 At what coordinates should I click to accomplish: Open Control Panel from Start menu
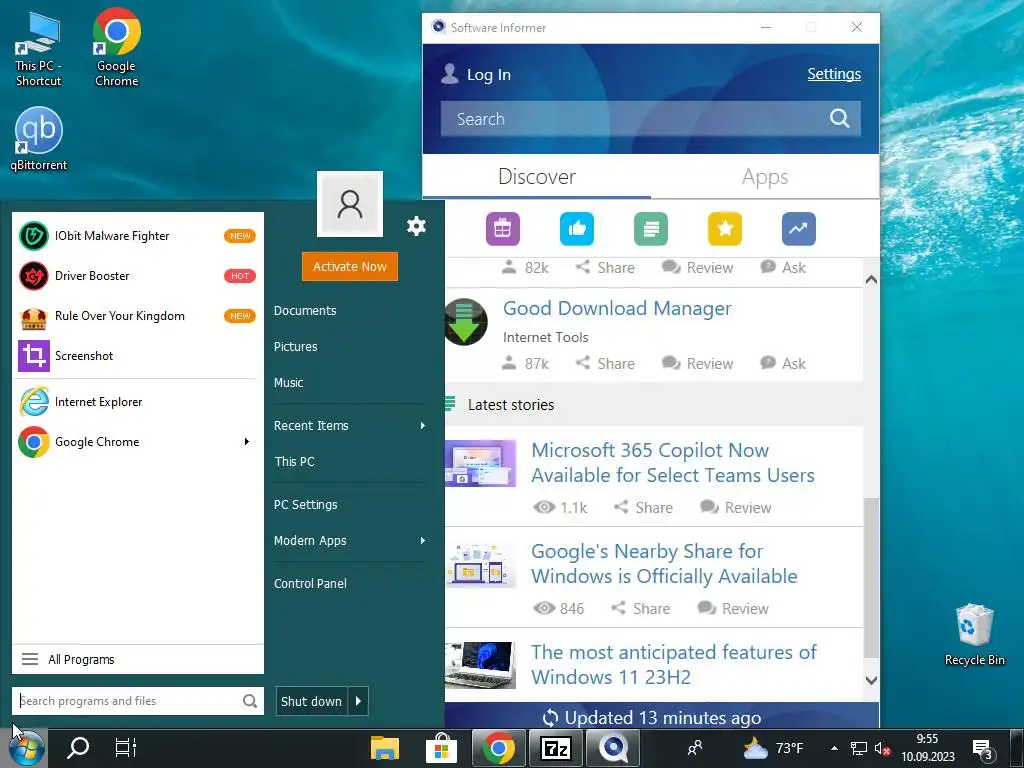310,584
